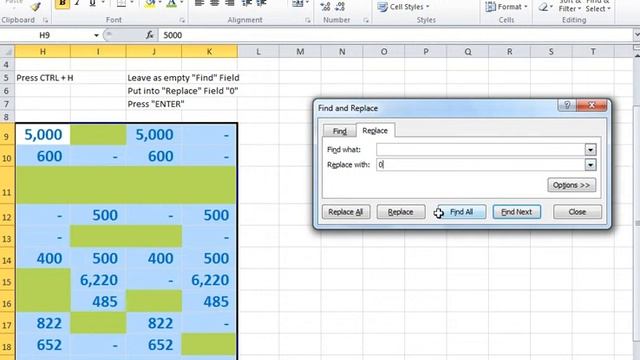
Task: Align text left in Alignment group
Action: click(x=199, y=4)
